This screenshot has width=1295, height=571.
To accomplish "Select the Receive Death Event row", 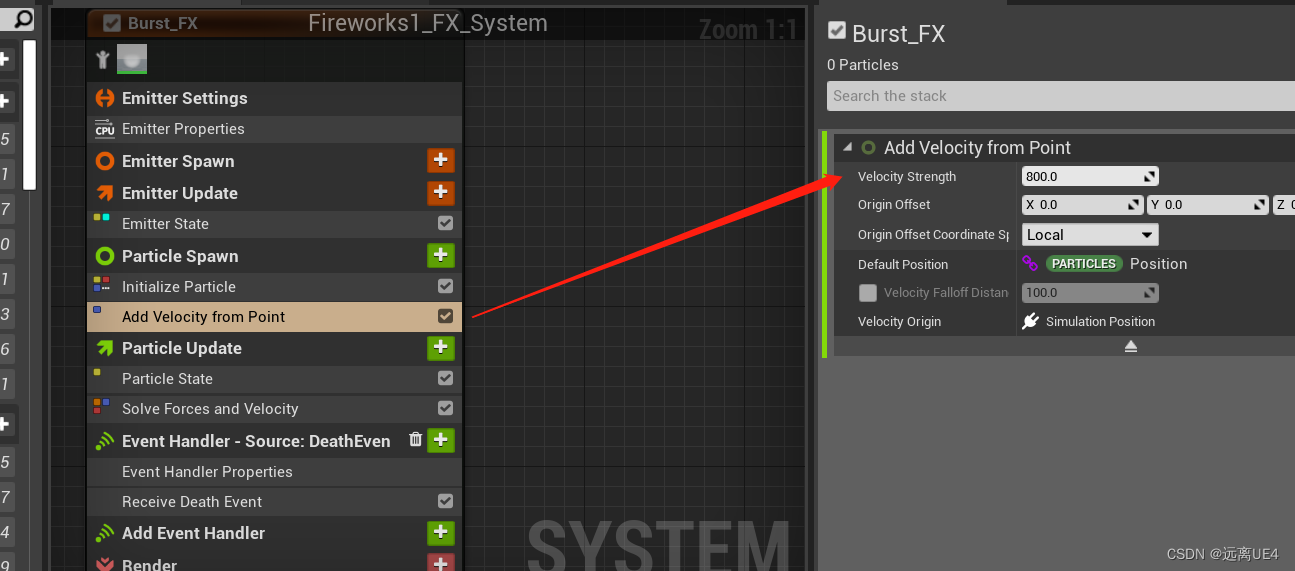I will pyautogui.click(x=275, y=501).
